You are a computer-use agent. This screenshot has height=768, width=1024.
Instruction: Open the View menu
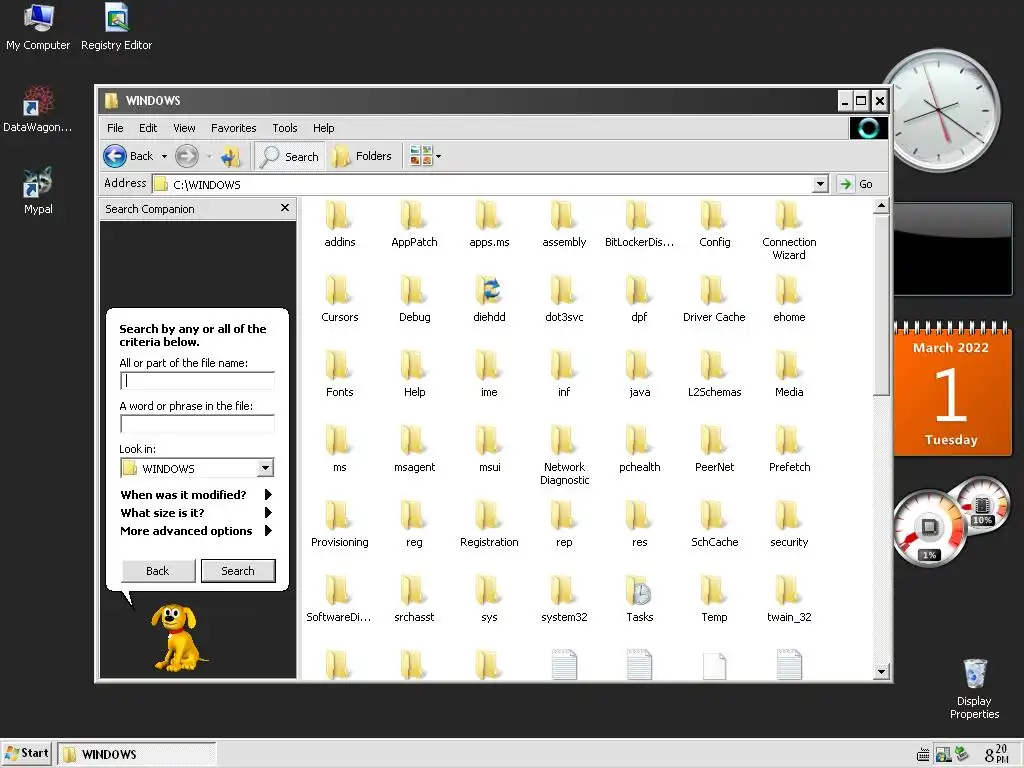(184, 128)
